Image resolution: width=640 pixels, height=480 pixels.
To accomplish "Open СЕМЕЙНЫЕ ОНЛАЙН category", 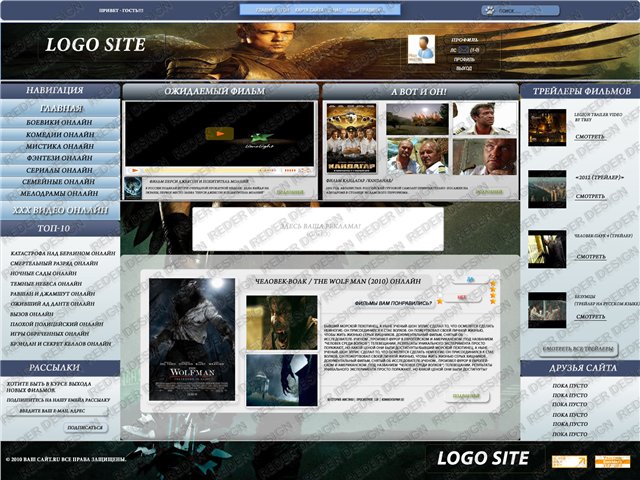I will [60, 182].
